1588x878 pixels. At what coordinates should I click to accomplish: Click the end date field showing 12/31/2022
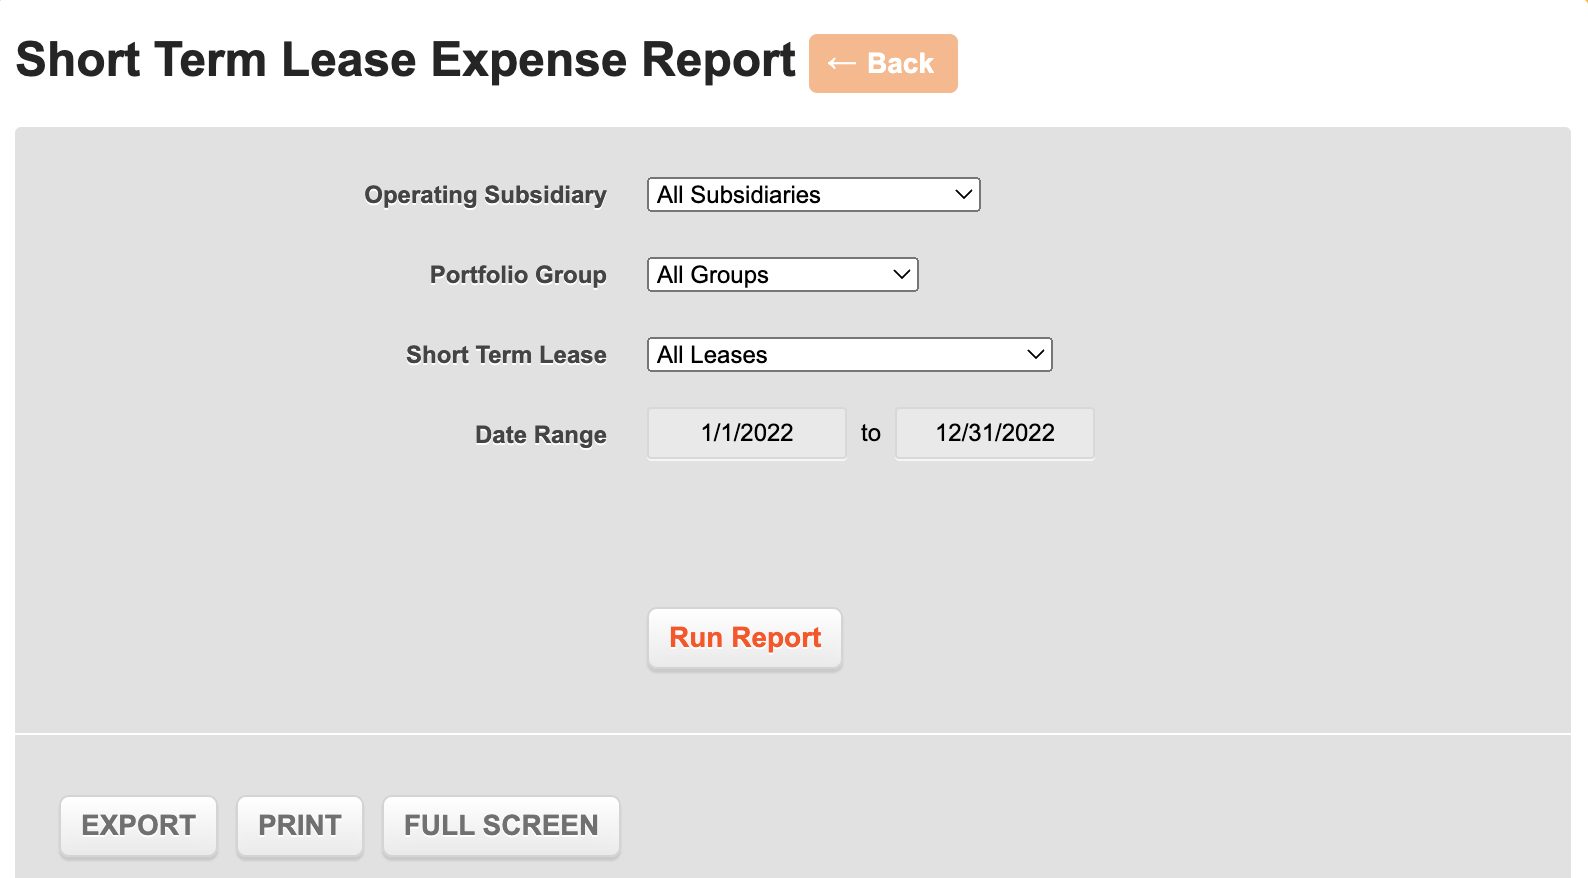[x=994, y=433]
